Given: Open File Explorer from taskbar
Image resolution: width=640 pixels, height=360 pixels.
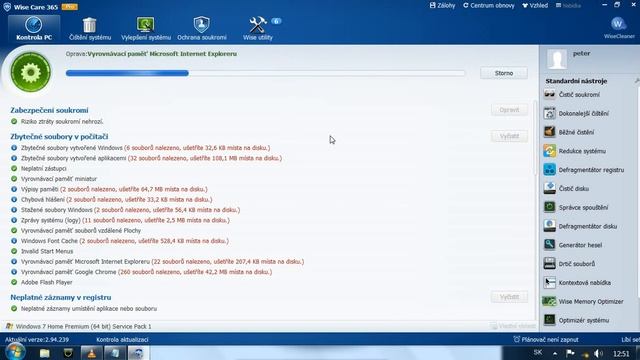Looking at the screenshot, I should [x=44, y=353].
